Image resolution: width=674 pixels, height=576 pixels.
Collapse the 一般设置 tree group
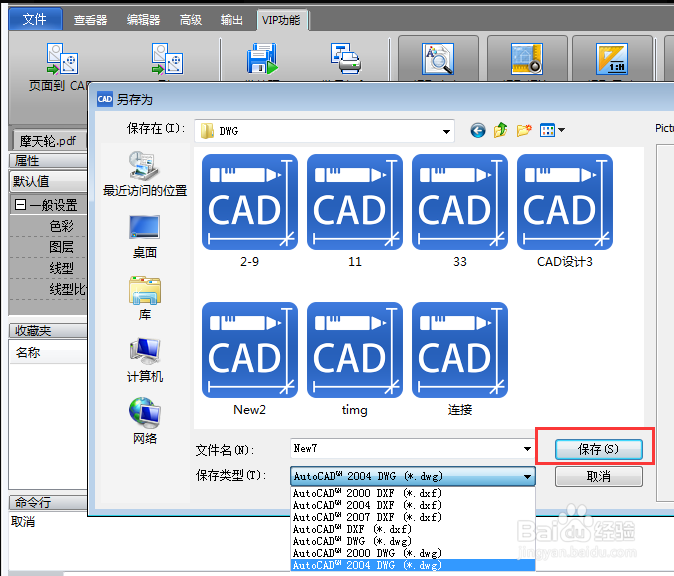[20, 205]
